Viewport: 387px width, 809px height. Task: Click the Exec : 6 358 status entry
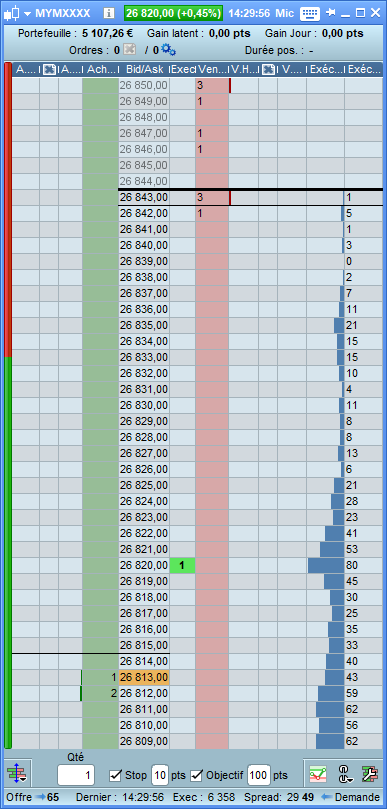(x=204, y=797)
